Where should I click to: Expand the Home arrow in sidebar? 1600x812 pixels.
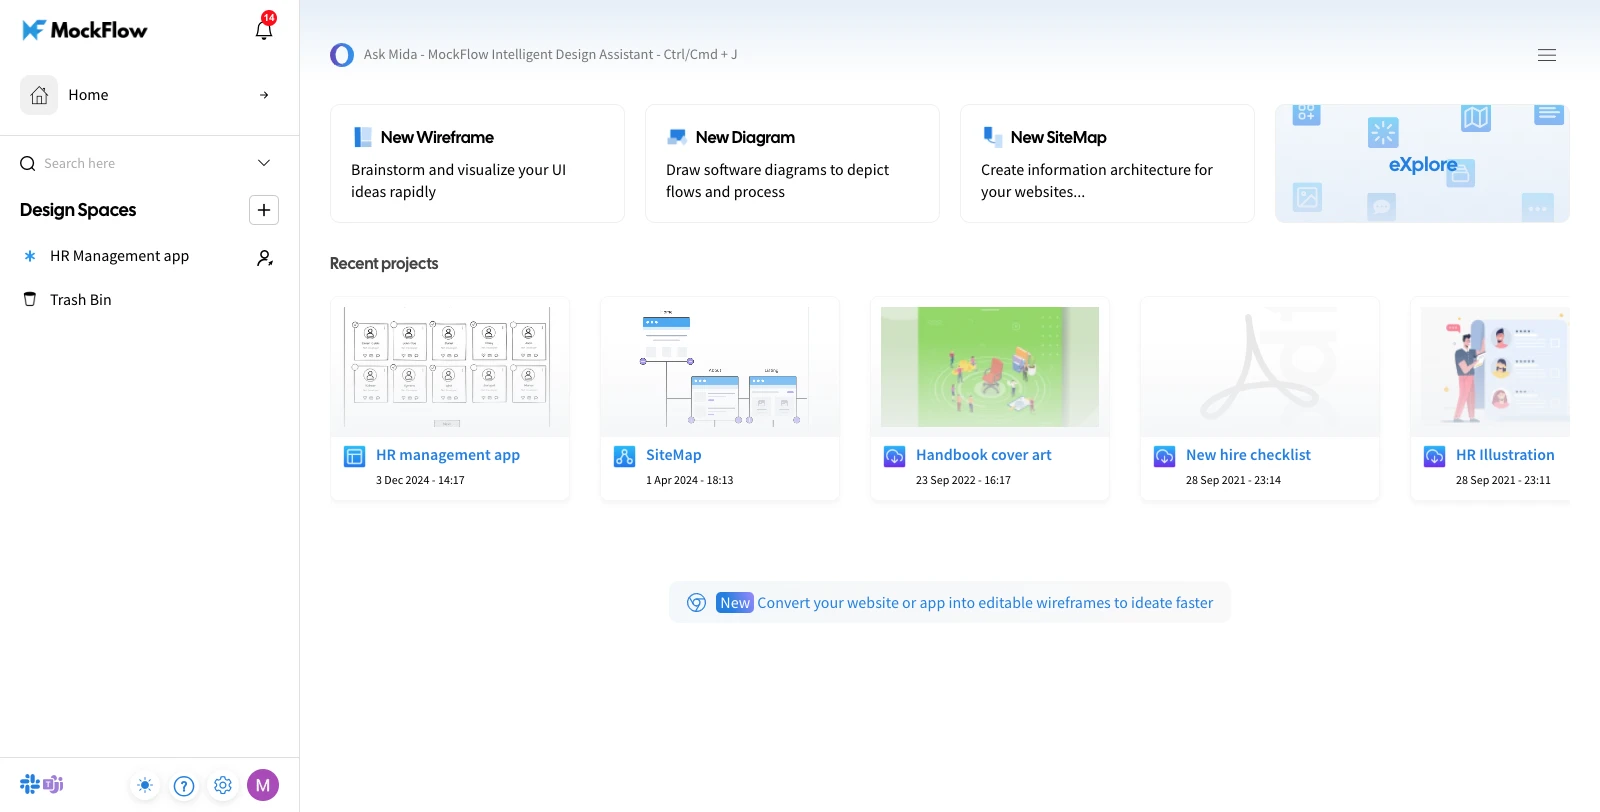tap(264, 95)
